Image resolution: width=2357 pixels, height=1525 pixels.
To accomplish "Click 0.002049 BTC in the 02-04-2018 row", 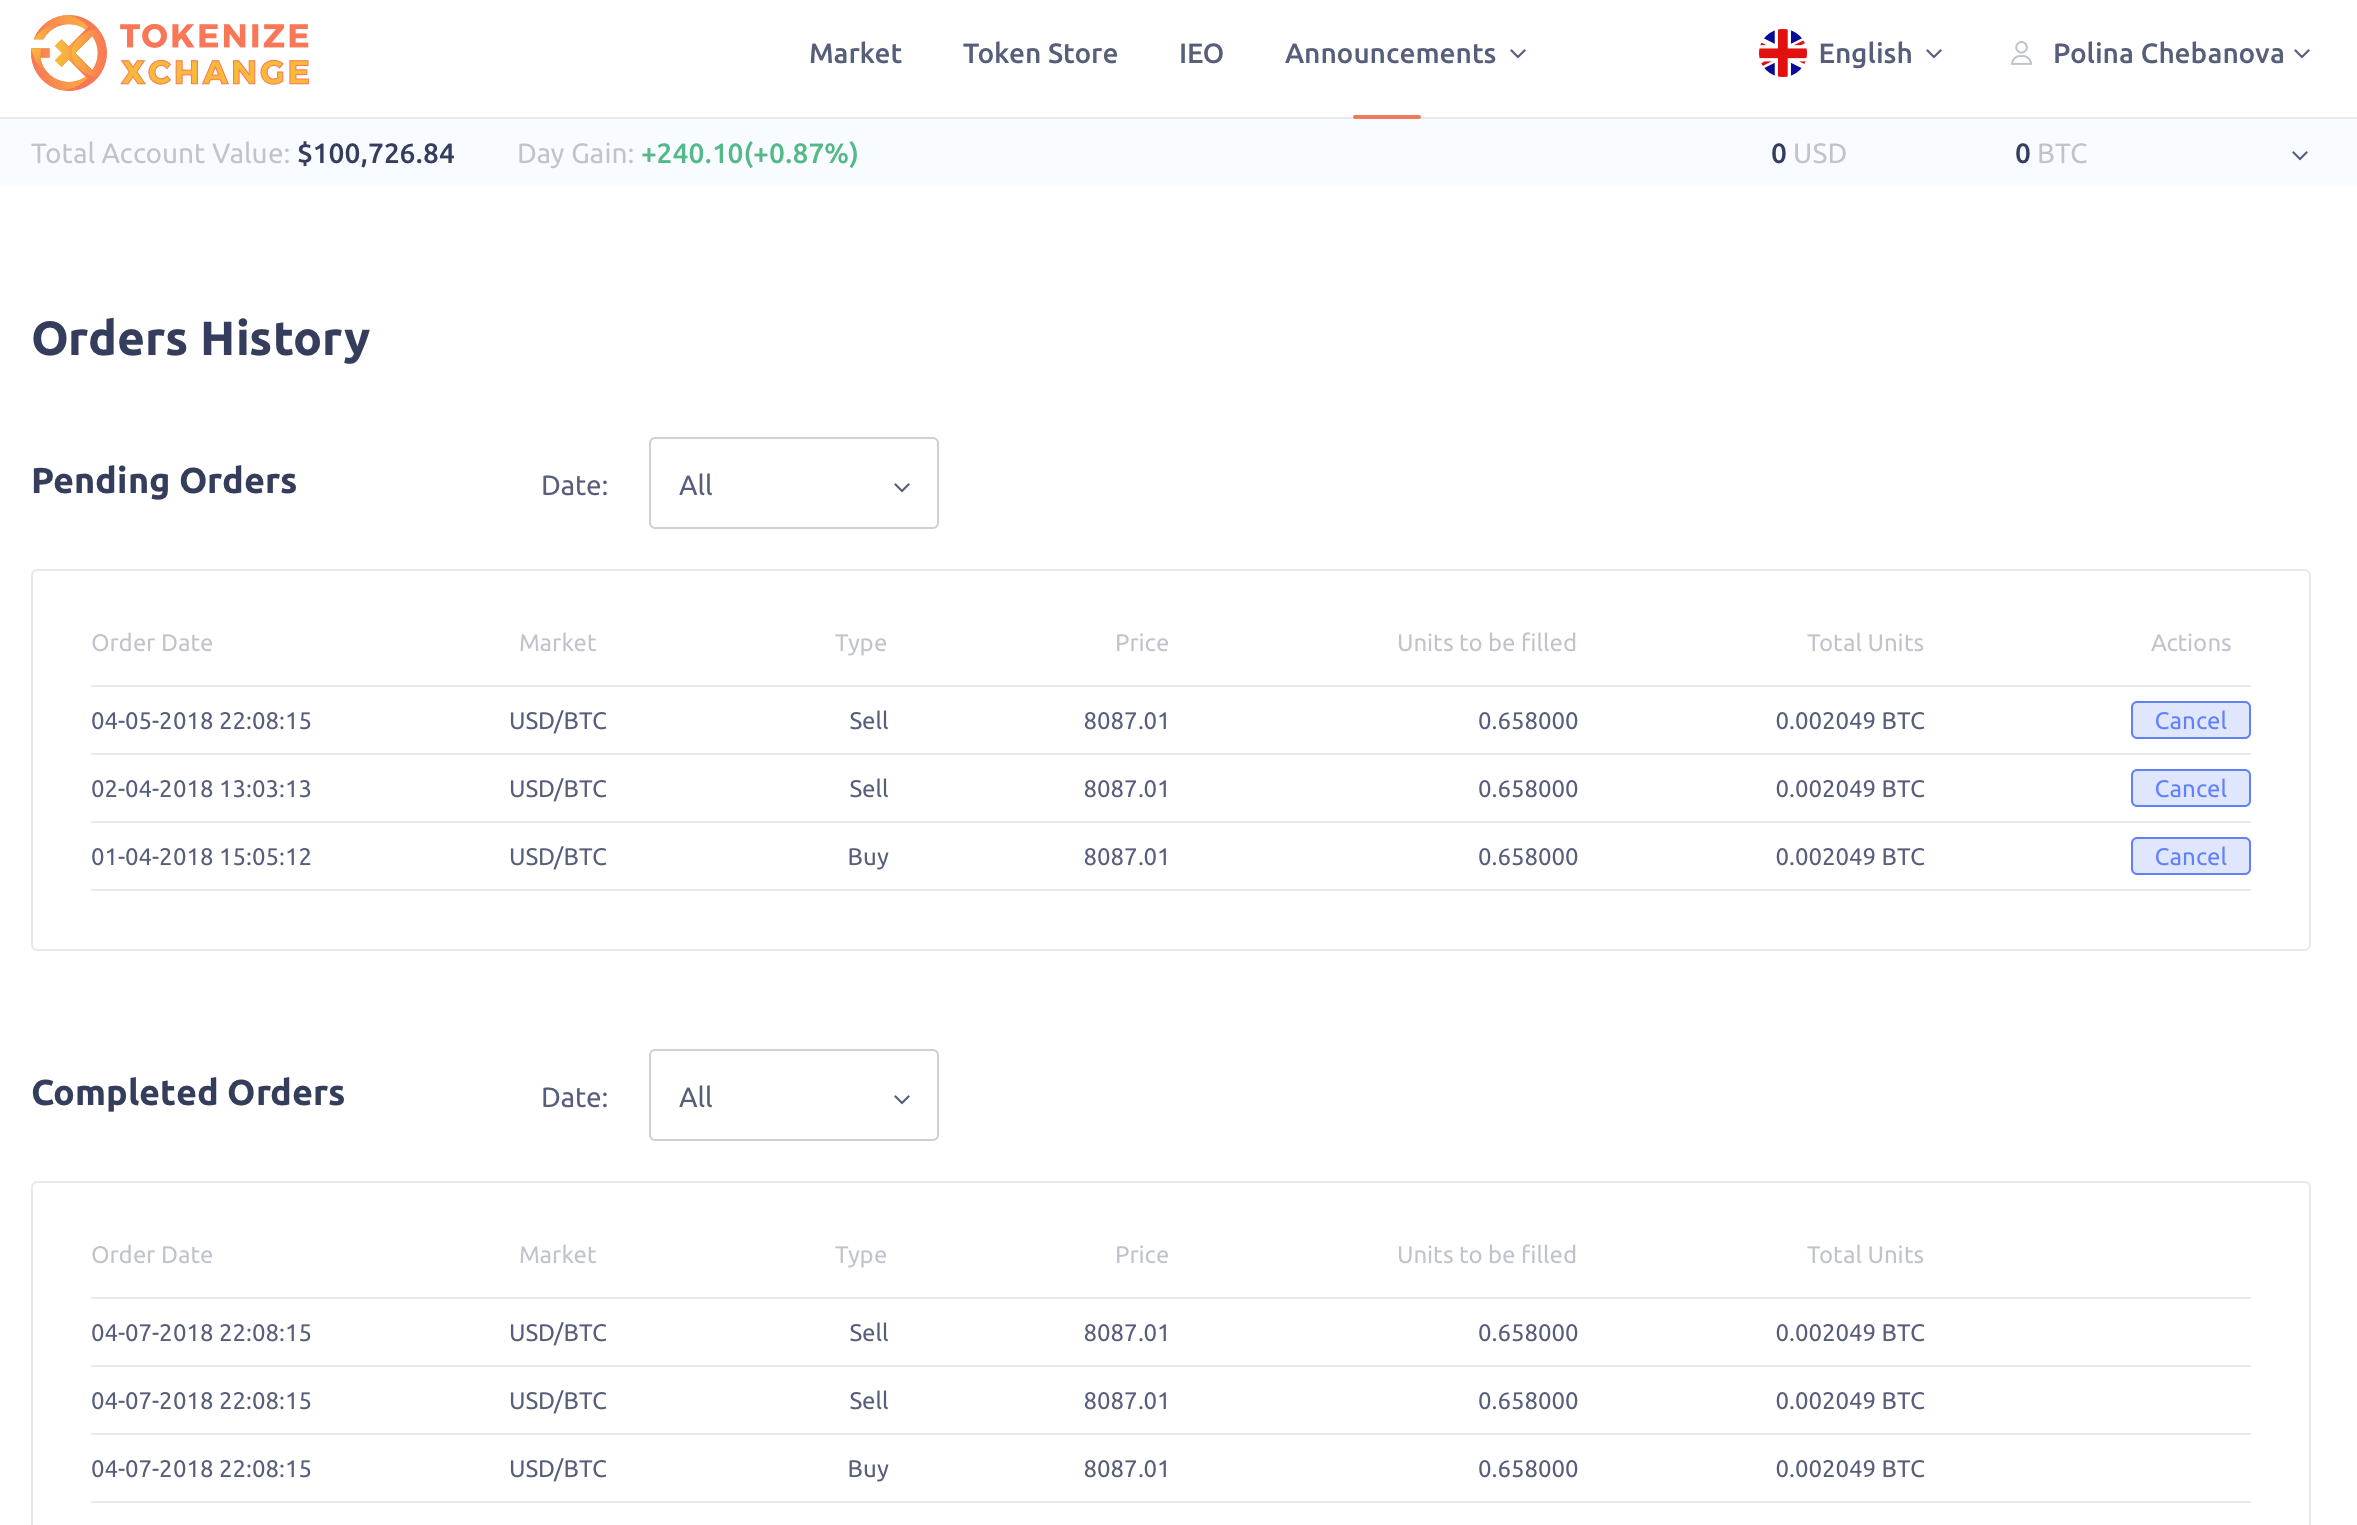I will (1850, 788).
